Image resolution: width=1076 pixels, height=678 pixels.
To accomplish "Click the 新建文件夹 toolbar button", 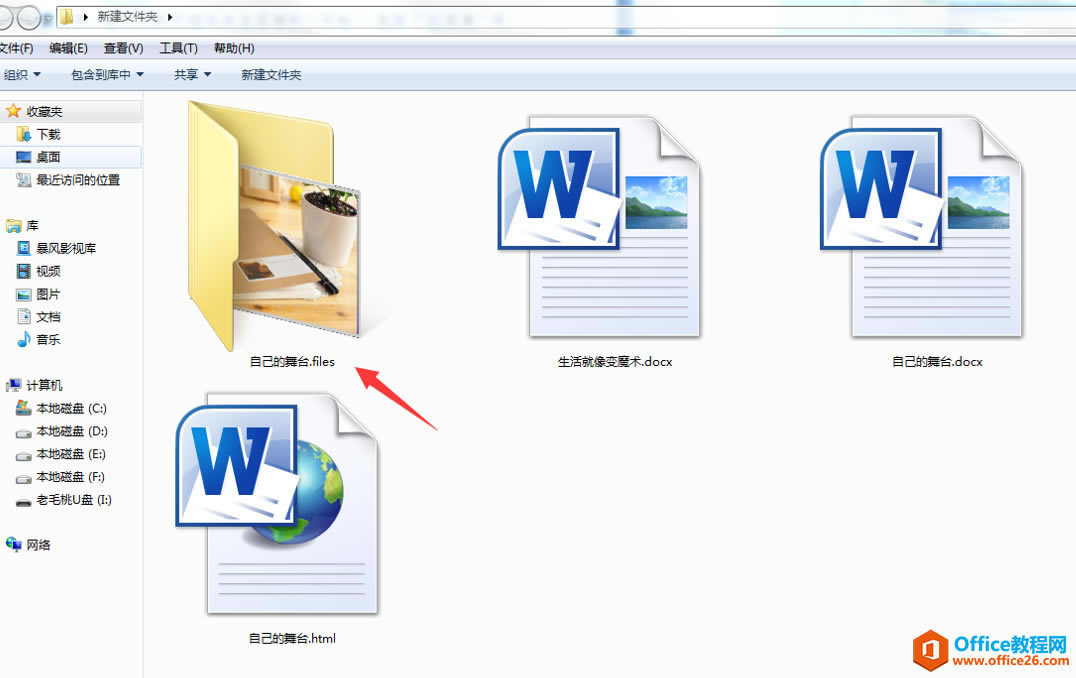I will [271, 75].
